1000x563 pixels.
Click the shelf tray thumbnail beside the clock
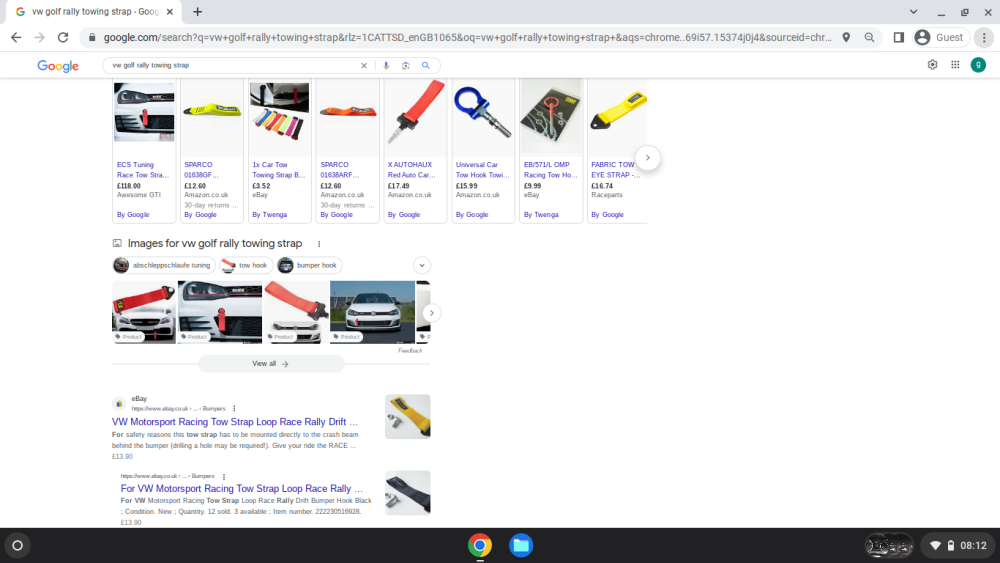coord(889,546)
